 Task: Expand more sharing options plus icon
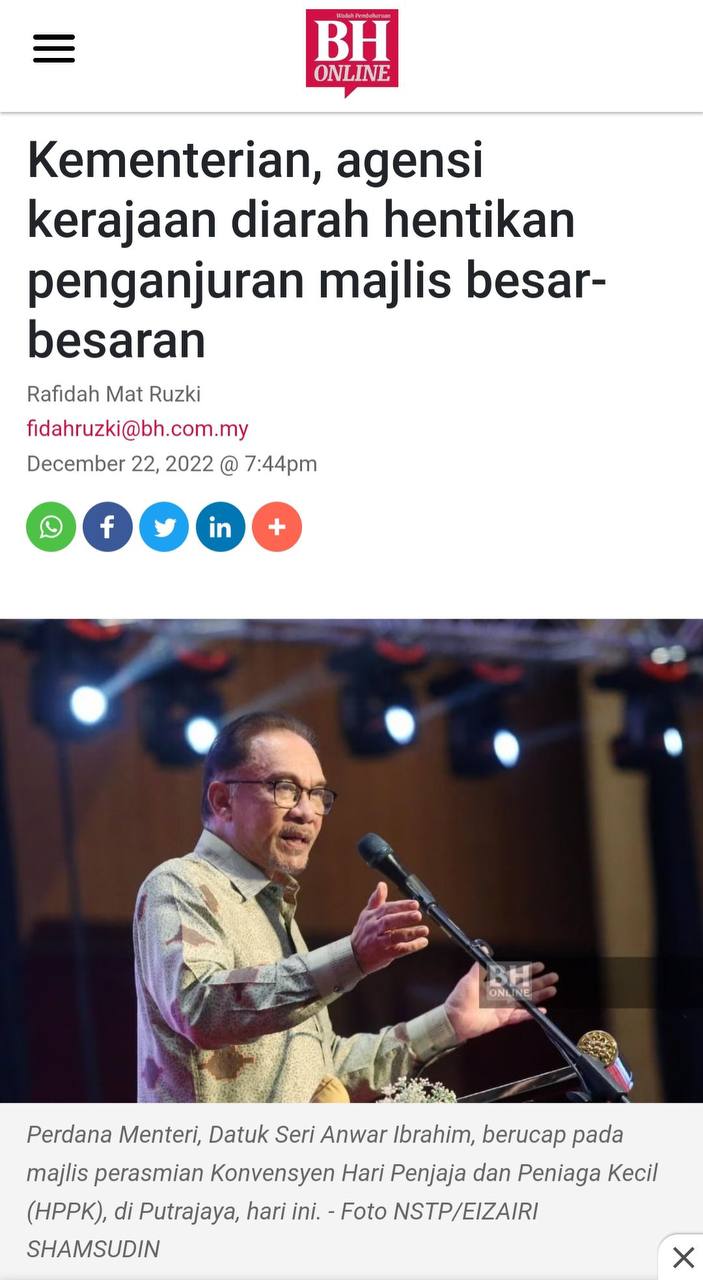click(x=277, y=527)
